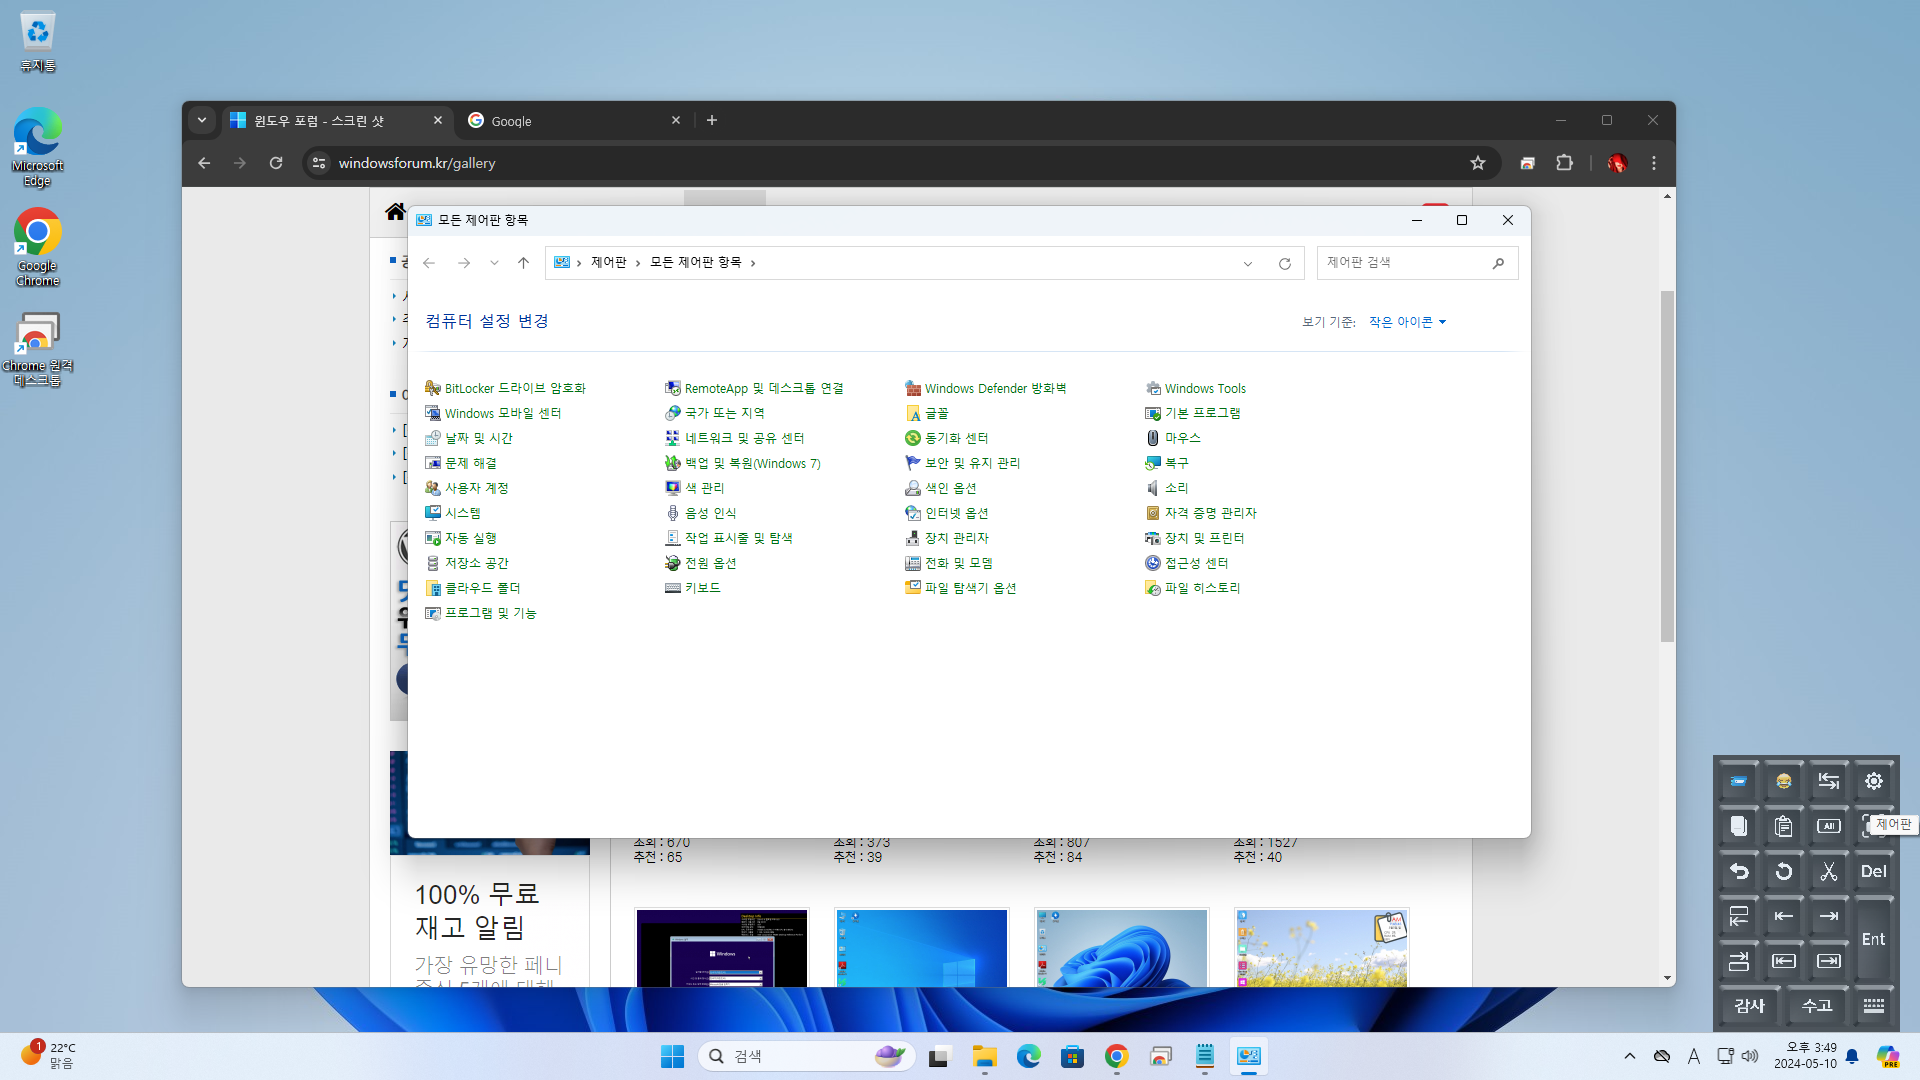The width and height of the screenshot is (1920, 1080).
Task: Click the 전원 옵션 icon item
Action: [673, 563]
